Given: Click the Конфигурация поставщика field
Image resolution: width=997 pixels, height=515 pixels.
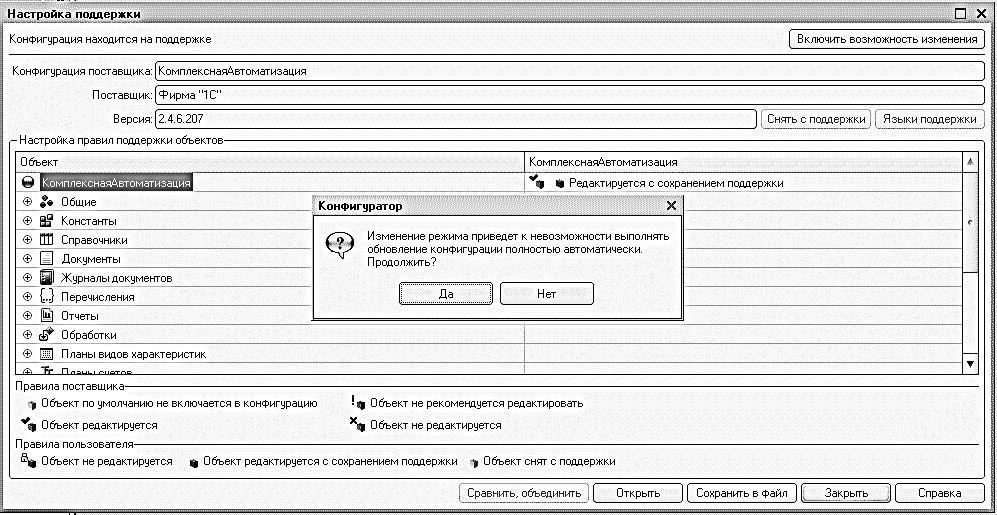Looking at the screenshot, I should tap(568, 71).
